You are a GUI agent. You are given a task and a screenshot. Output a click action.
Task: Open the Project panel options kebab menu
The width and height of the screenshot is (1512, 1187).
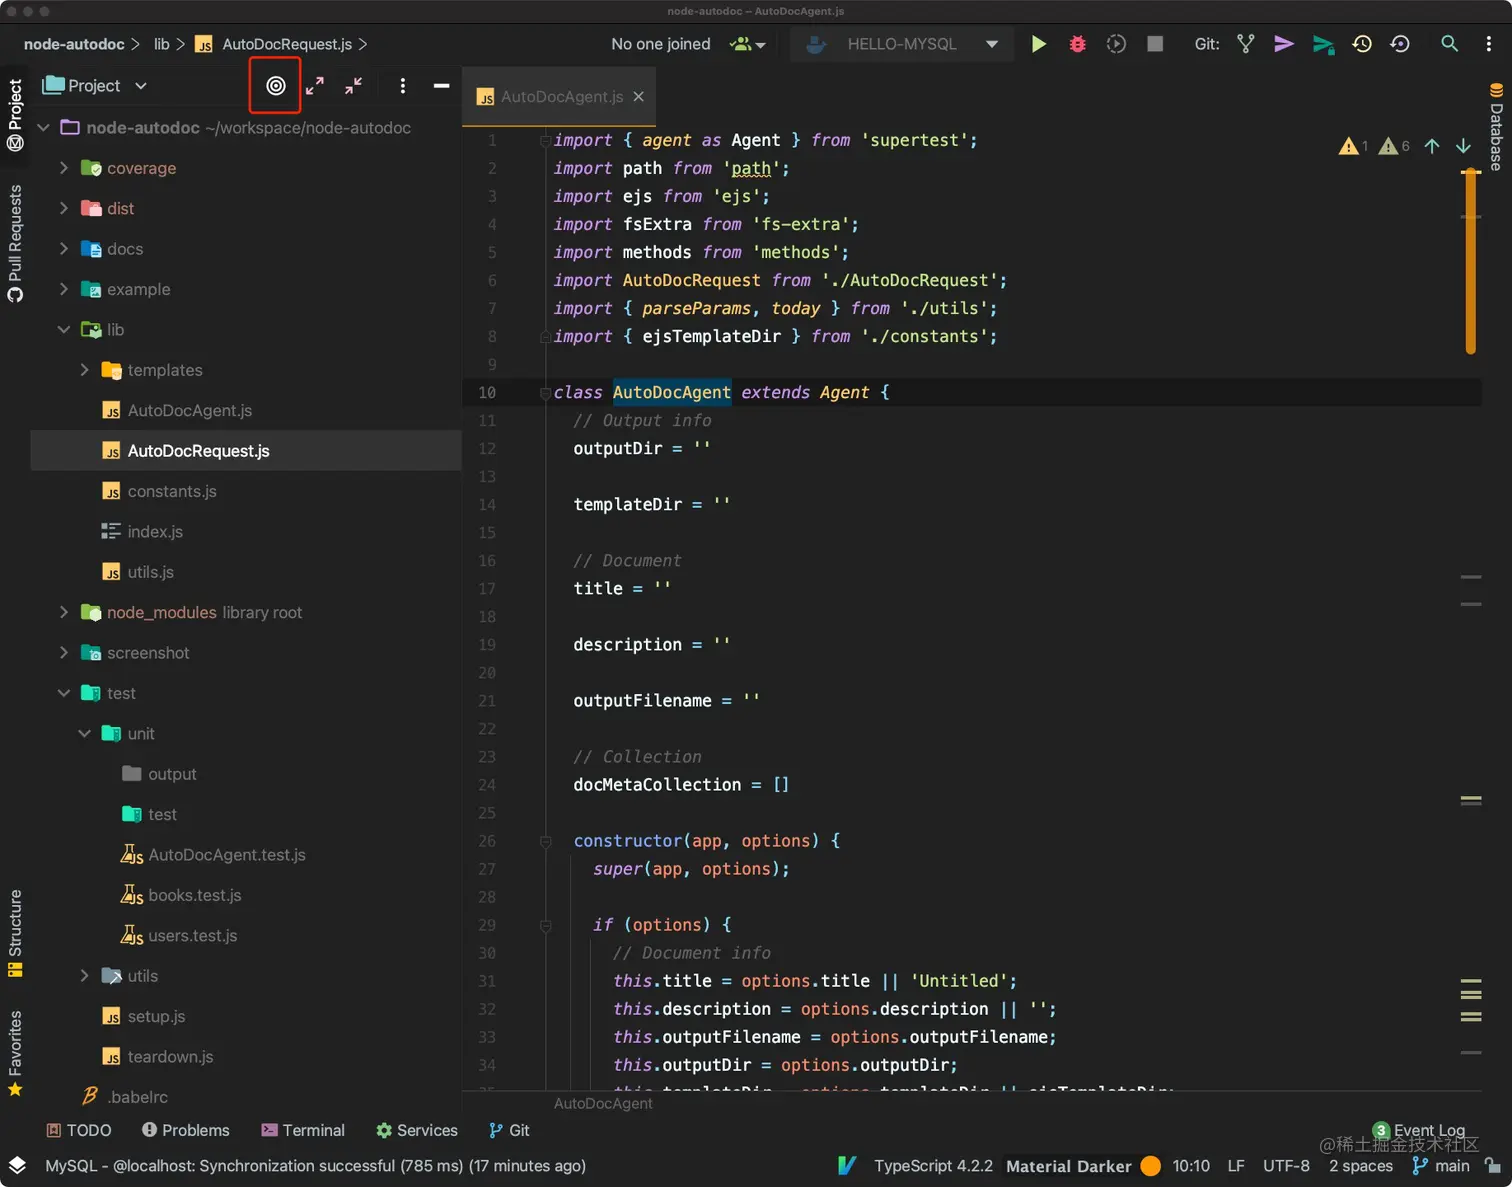[x=402, y=86]
